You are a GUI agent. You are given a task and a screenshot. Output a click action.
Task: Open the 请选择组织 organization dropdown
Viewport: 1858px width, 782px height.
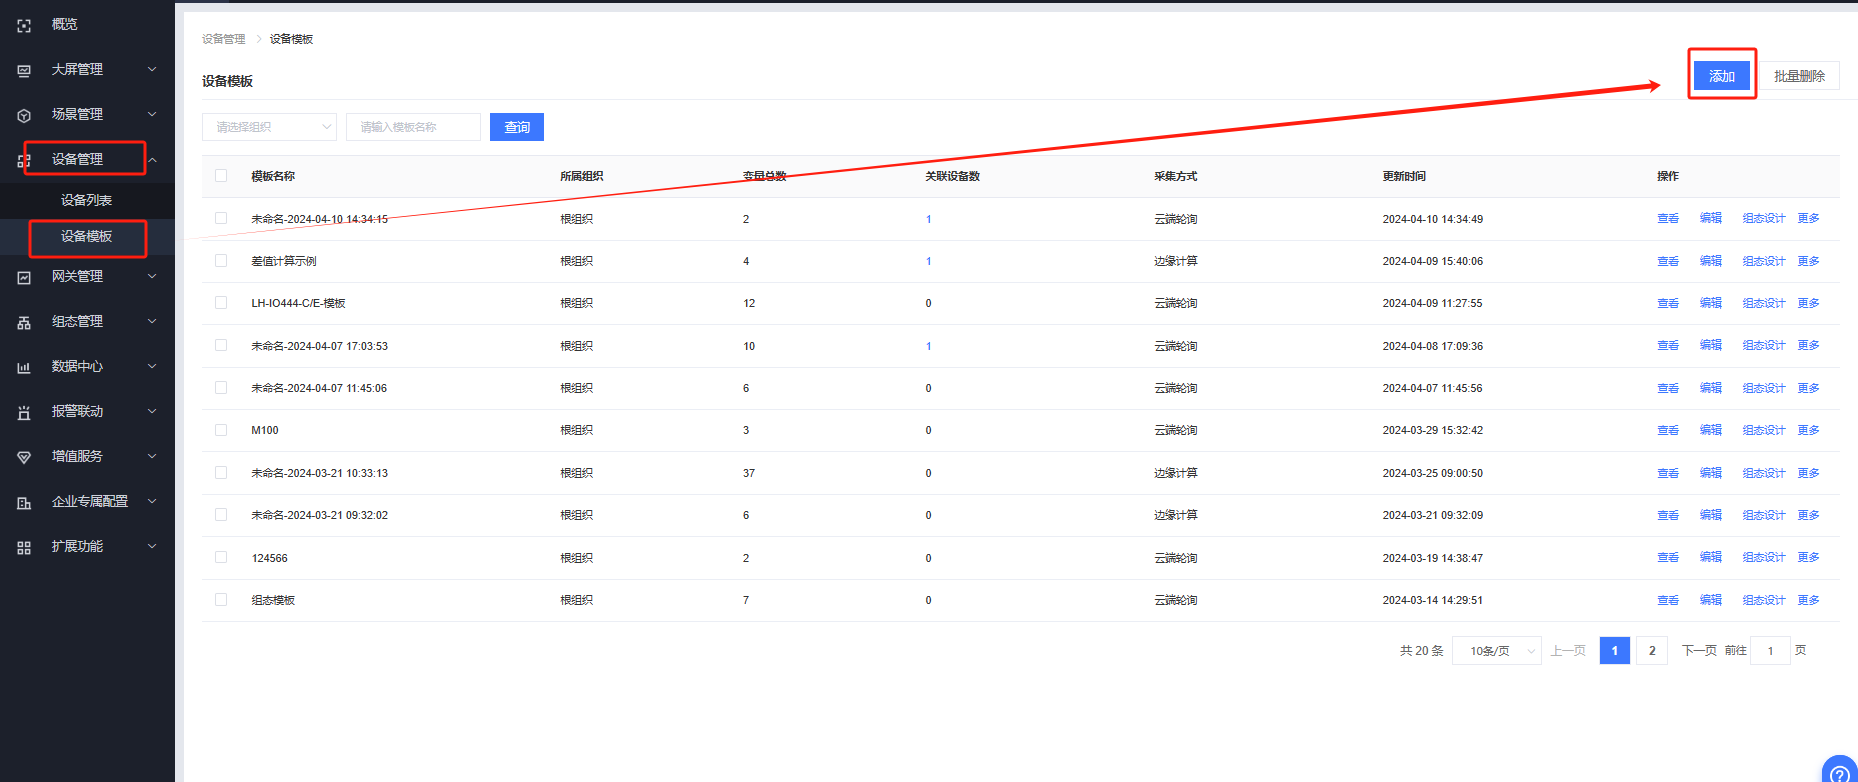(x=269, y=127)
